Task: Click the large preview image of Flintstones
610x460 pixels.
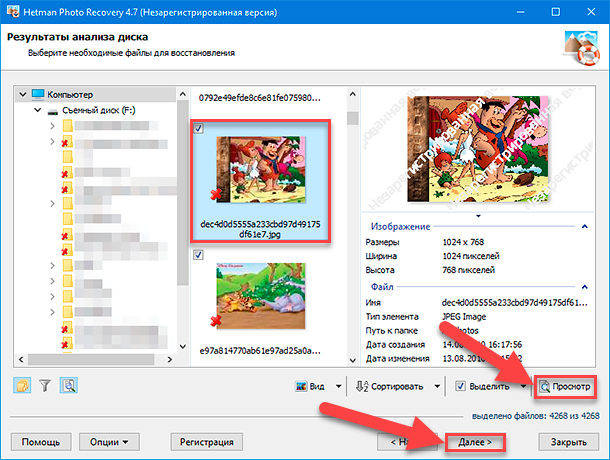Action: click(x=478, y=149)
